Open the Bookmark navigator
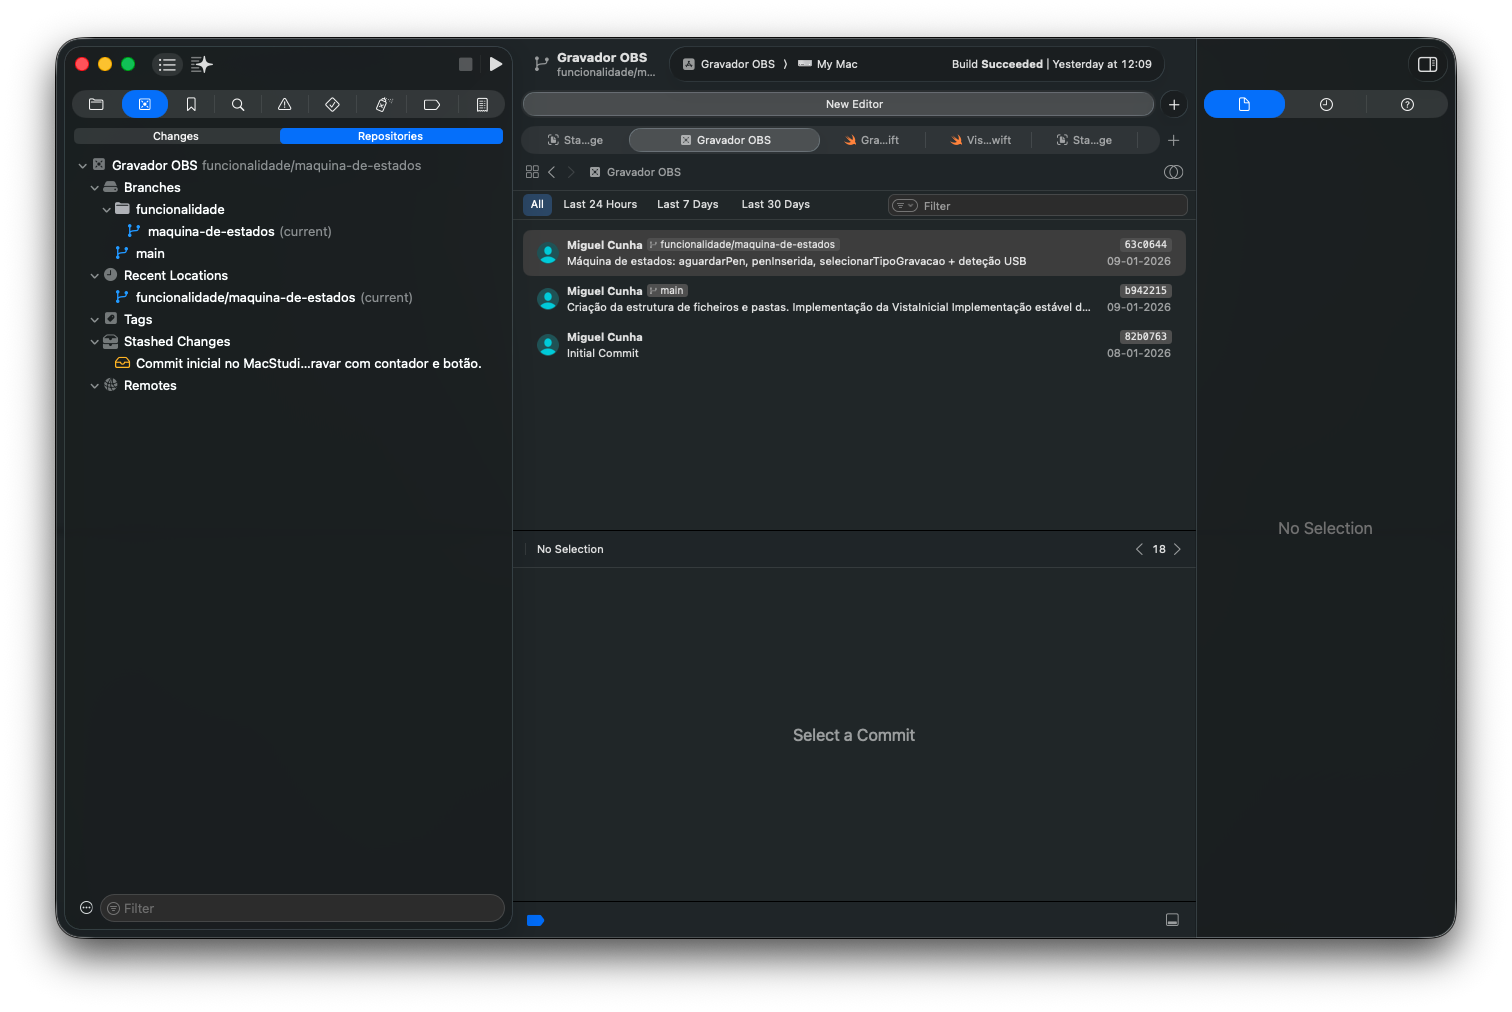The width and height of the screenshot is (1512, 1012). (x=191, y=104)
